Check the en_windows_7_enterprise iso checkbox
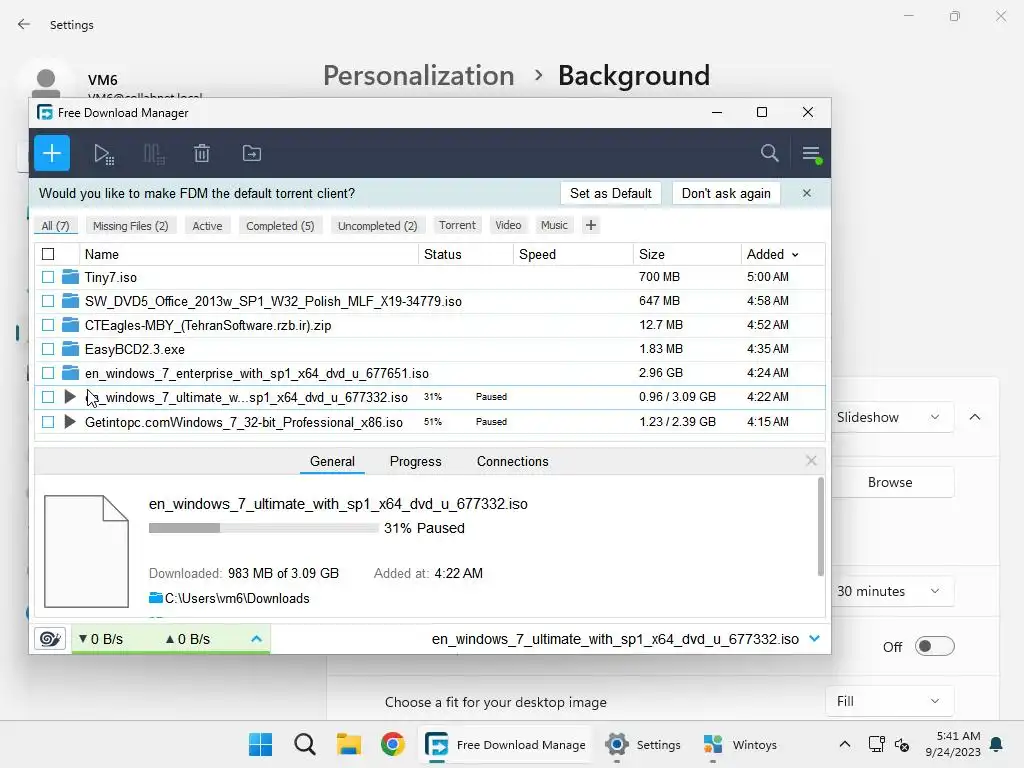This screenshot has height=768, width=1024. point(48,373)
